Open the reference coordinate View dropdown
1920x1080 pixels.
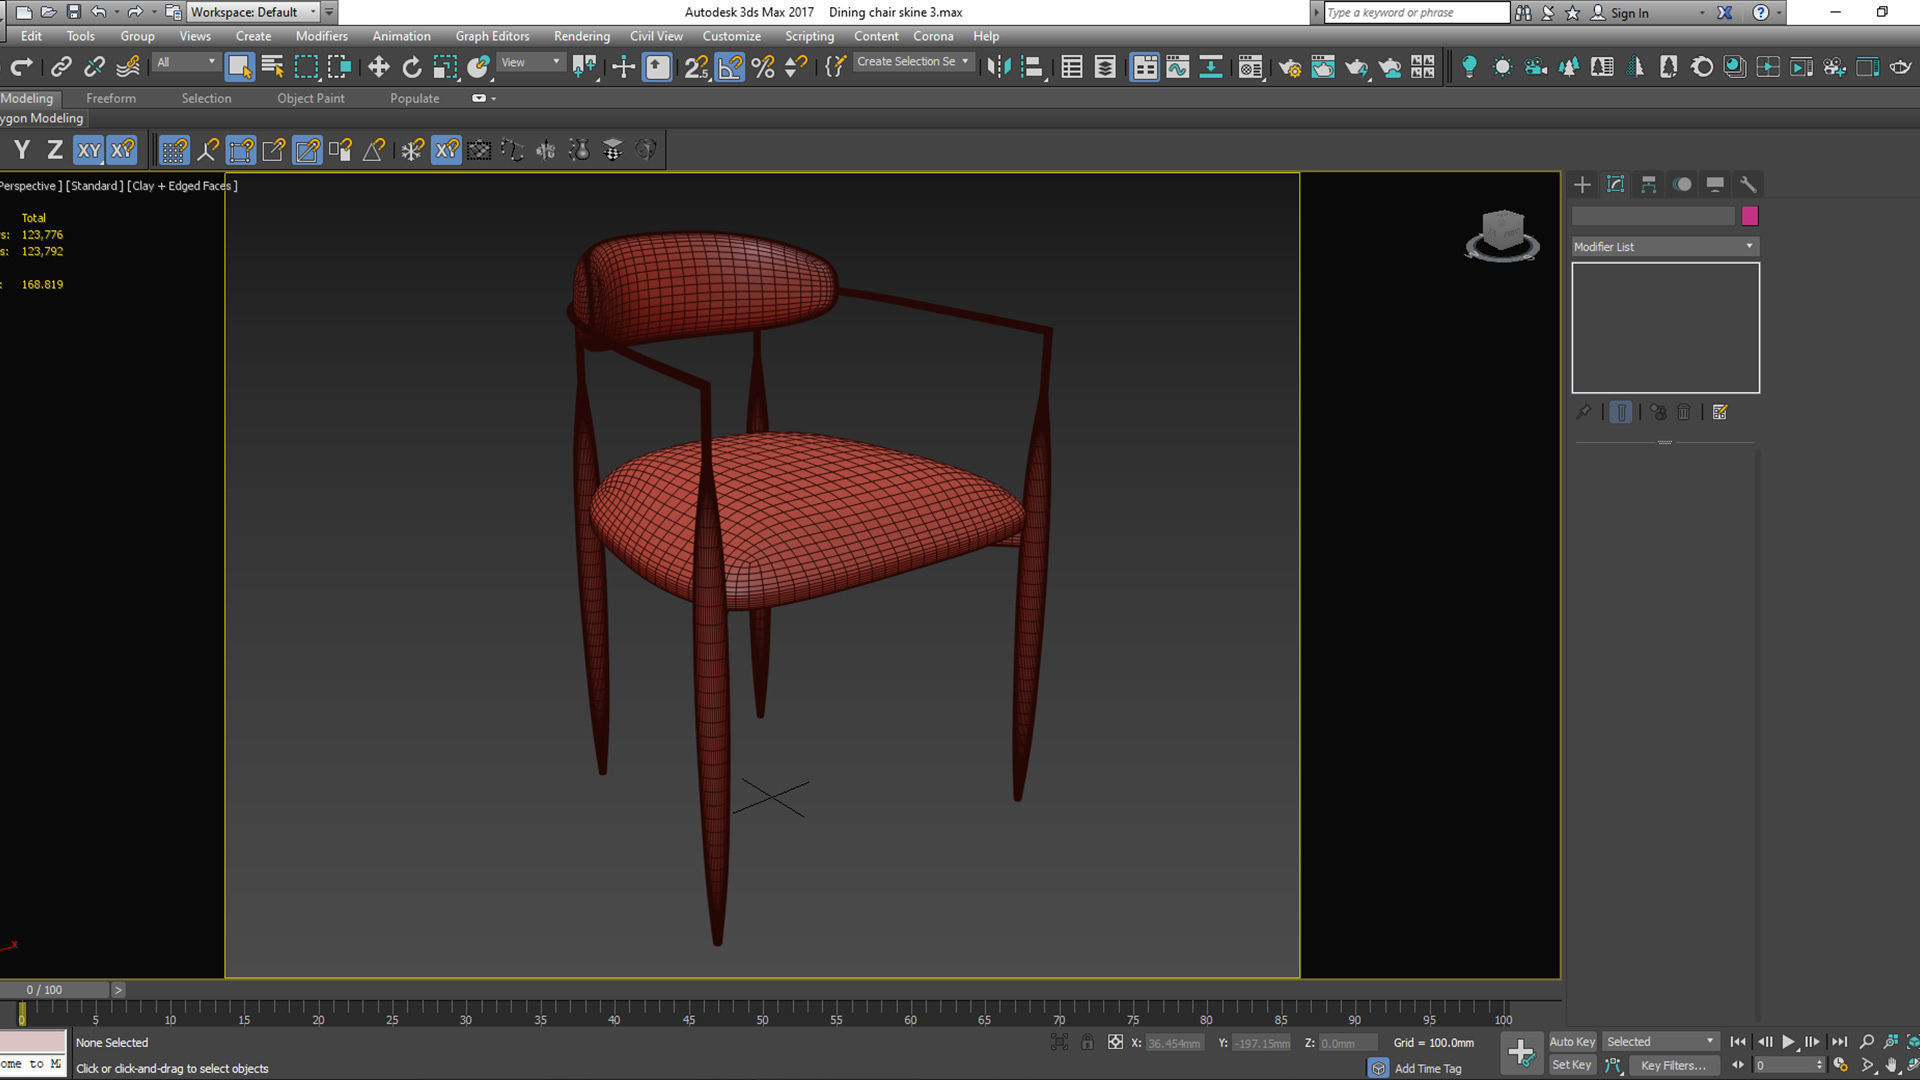[531, 62]
